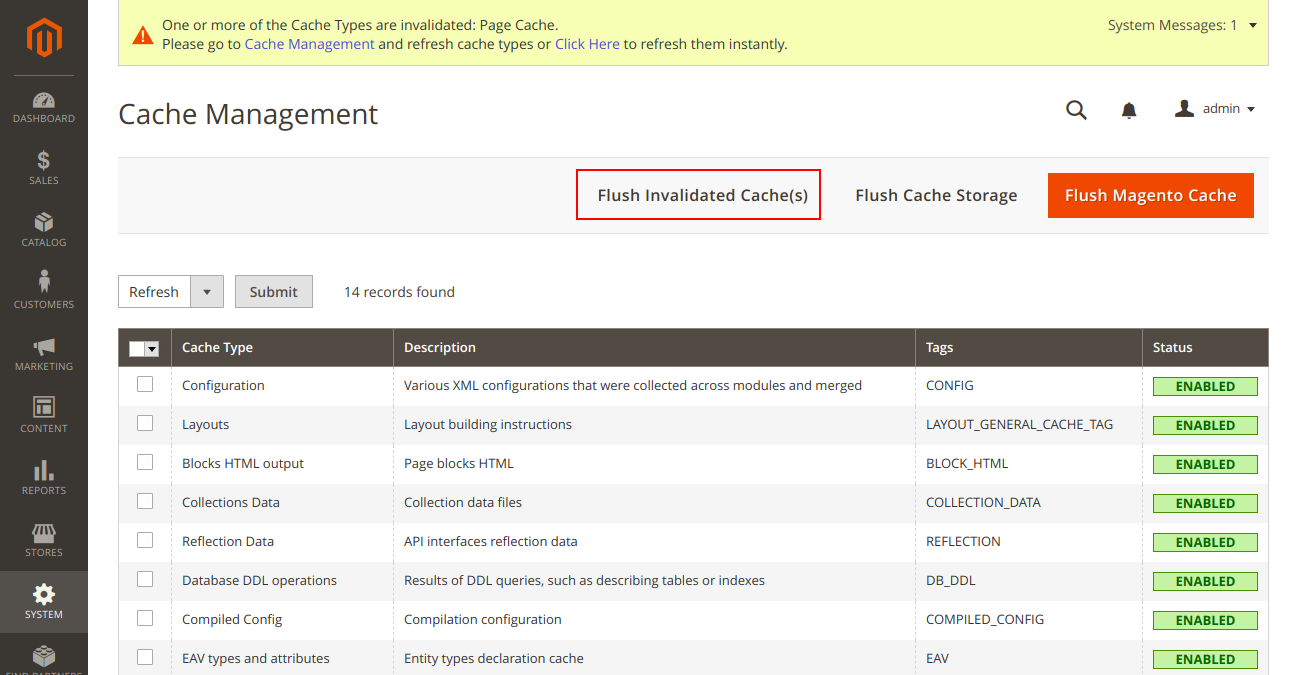Select the Collections Data checkbox
Viewport: 1299px width, 675px height.
[145, 501]
